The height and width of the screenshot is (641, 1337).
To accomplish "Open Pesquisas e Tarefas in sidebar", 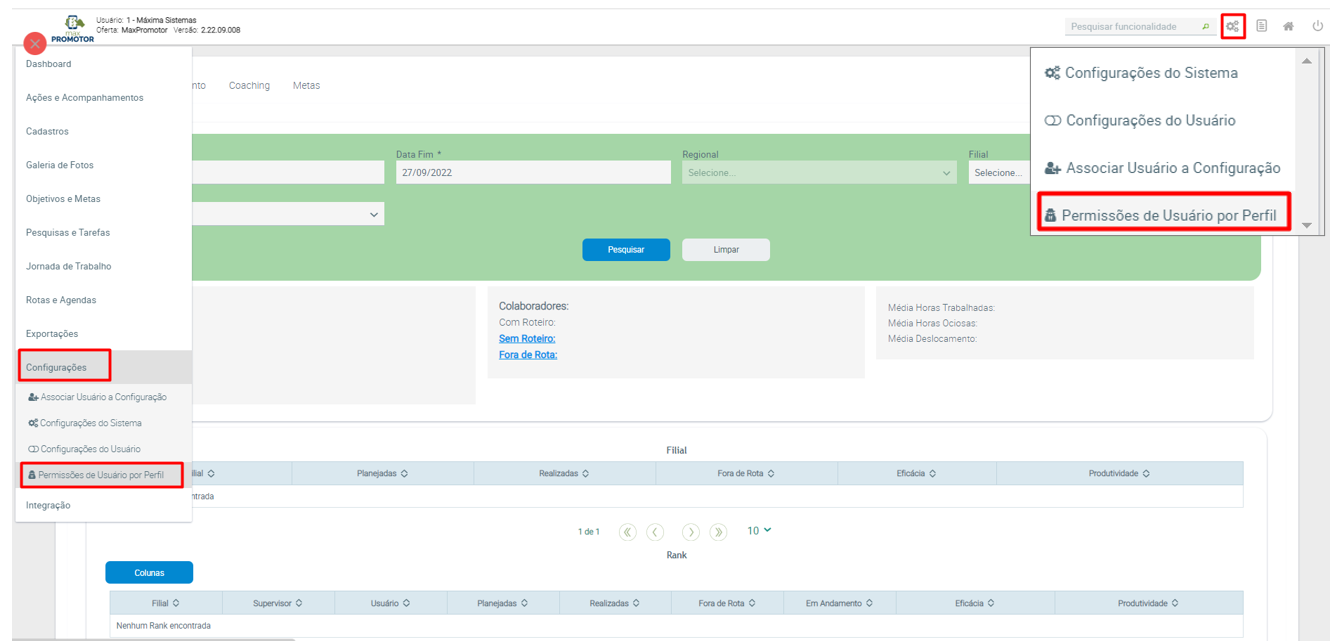I will pos(103,233).
